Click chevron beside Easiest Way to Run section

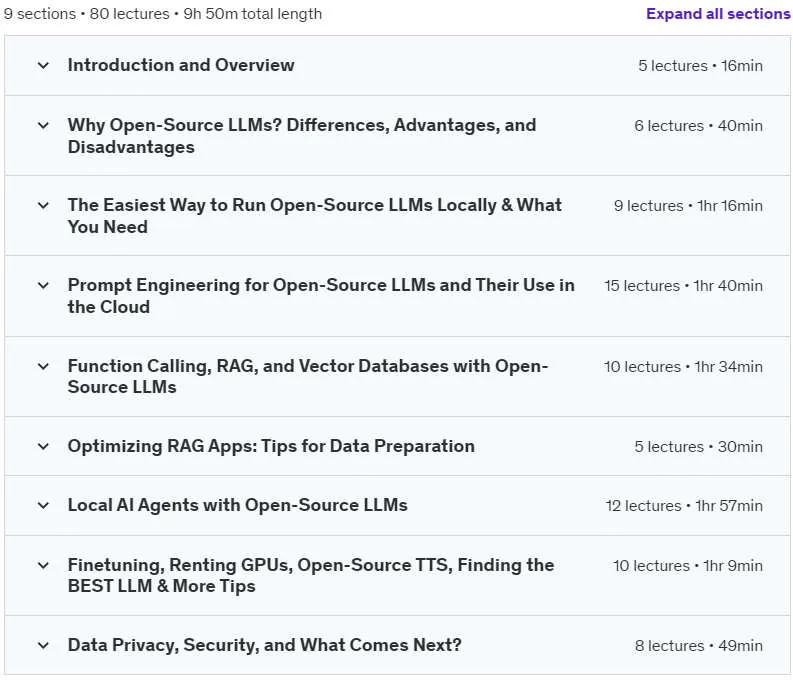point(43,205)
